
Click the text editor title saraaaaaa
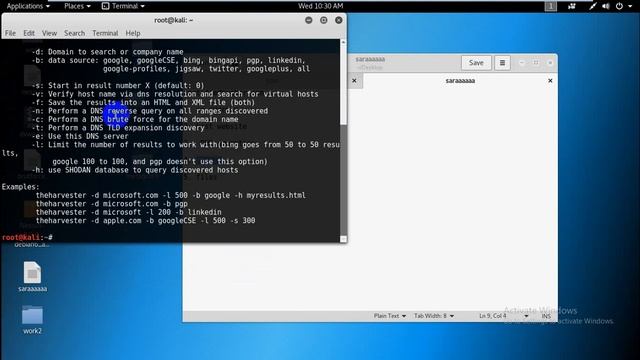click(x=370, y=59)
